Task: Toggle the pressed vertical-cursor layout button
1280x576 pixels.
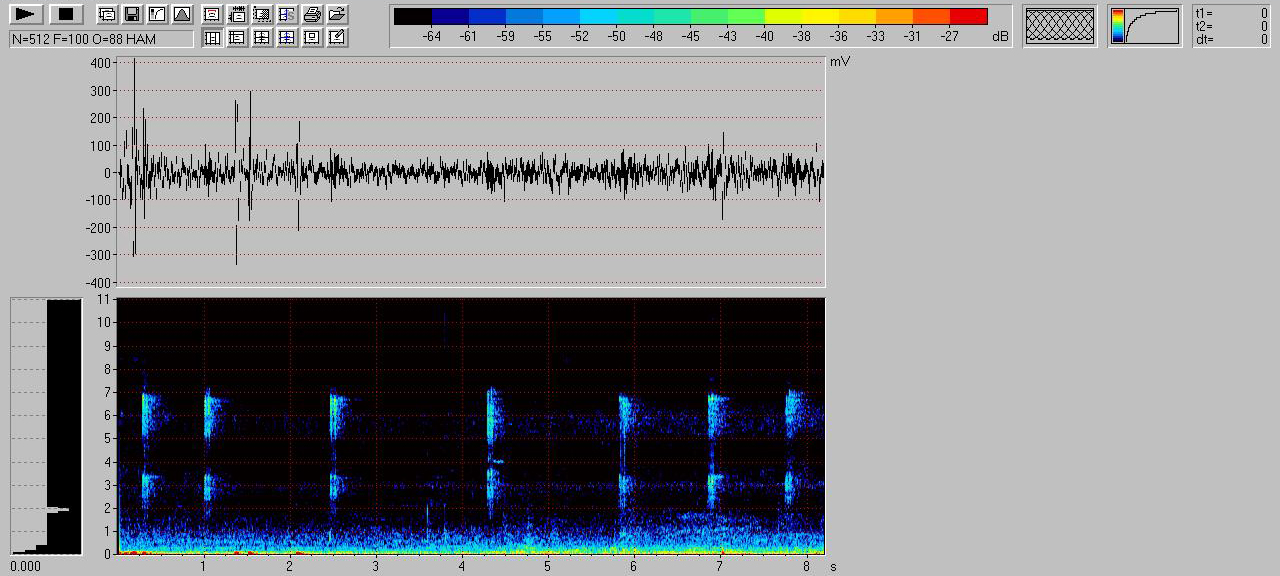Action: [212, 38]
